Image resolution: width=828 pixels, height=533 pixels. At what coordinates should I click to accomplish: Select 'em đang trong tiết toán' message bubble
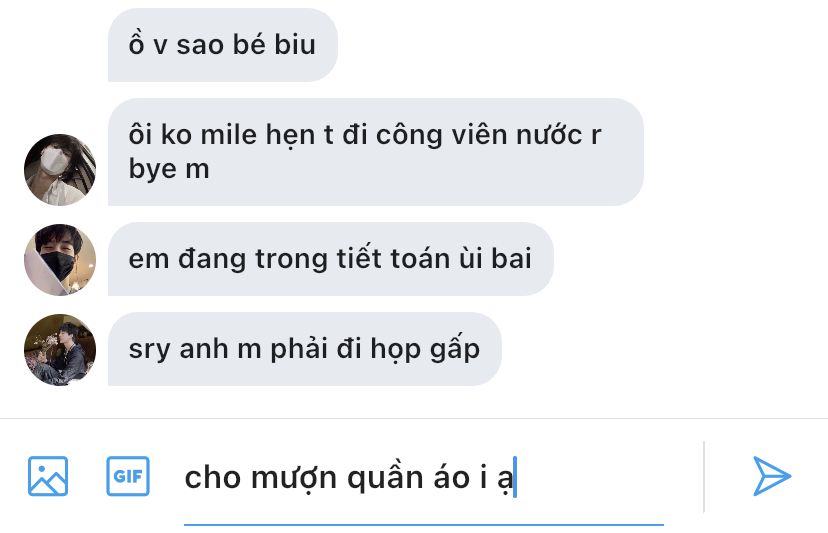tap(331, 259)
